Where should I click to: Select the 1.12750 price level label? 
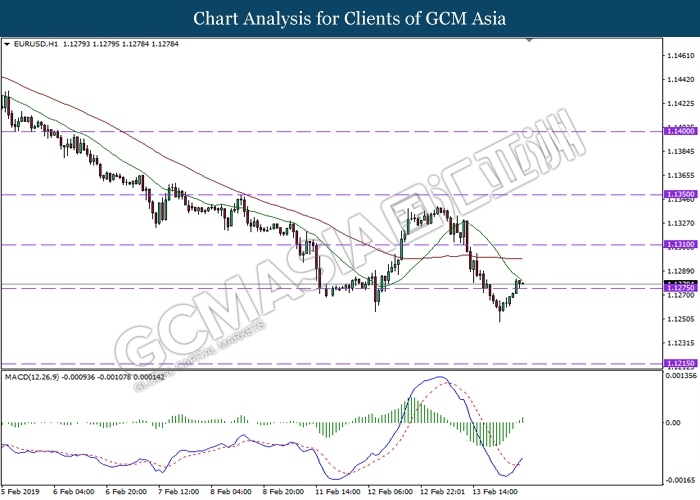(x=681, y=288)
